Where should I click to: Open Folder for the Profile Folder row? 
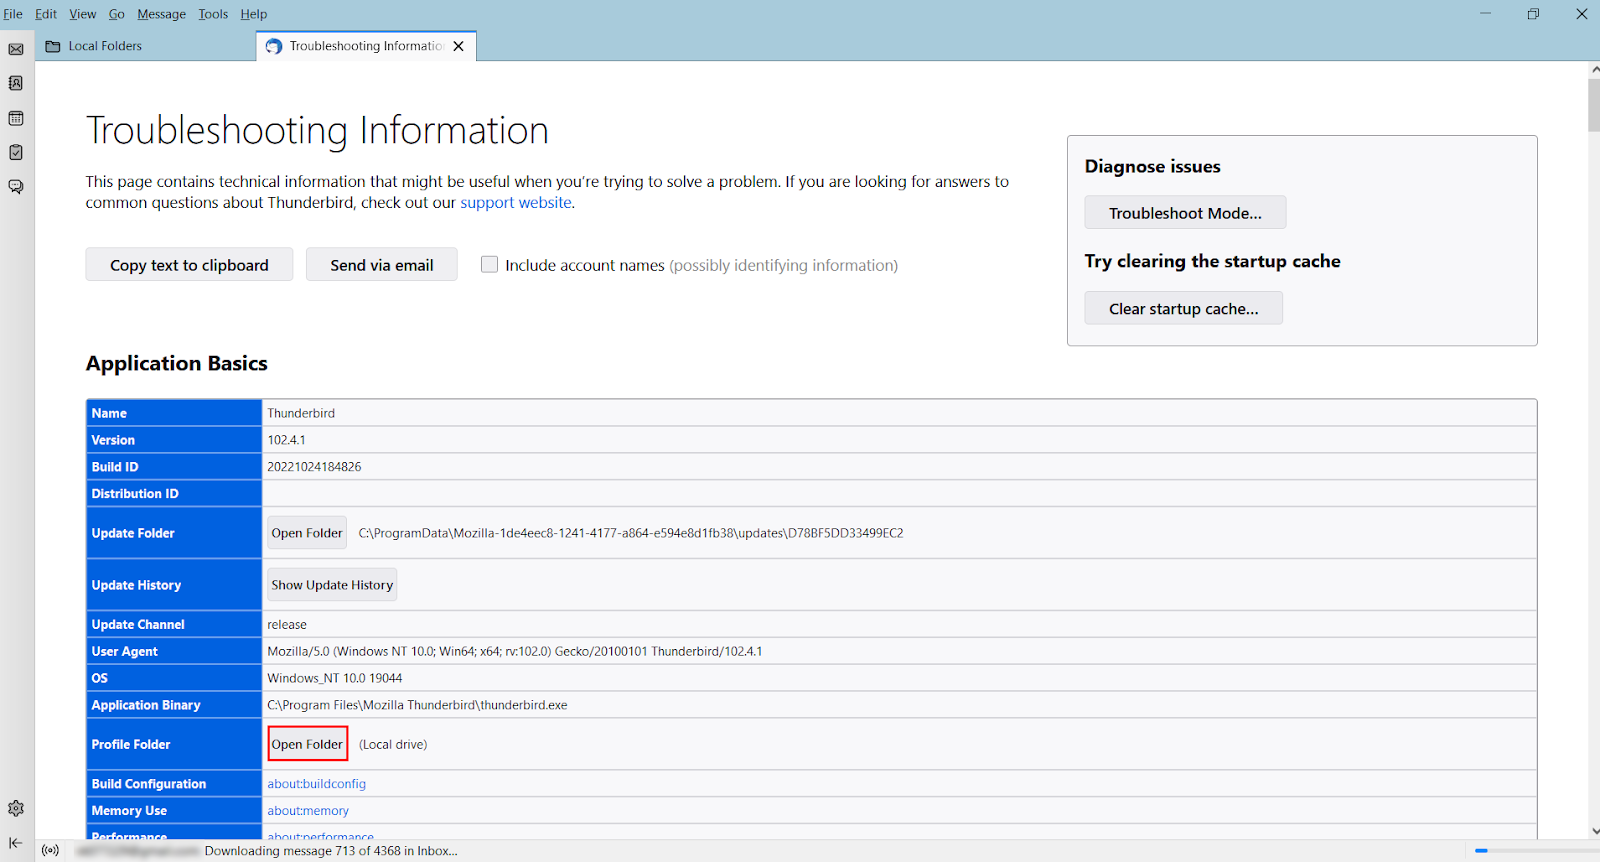coord(307,744)
